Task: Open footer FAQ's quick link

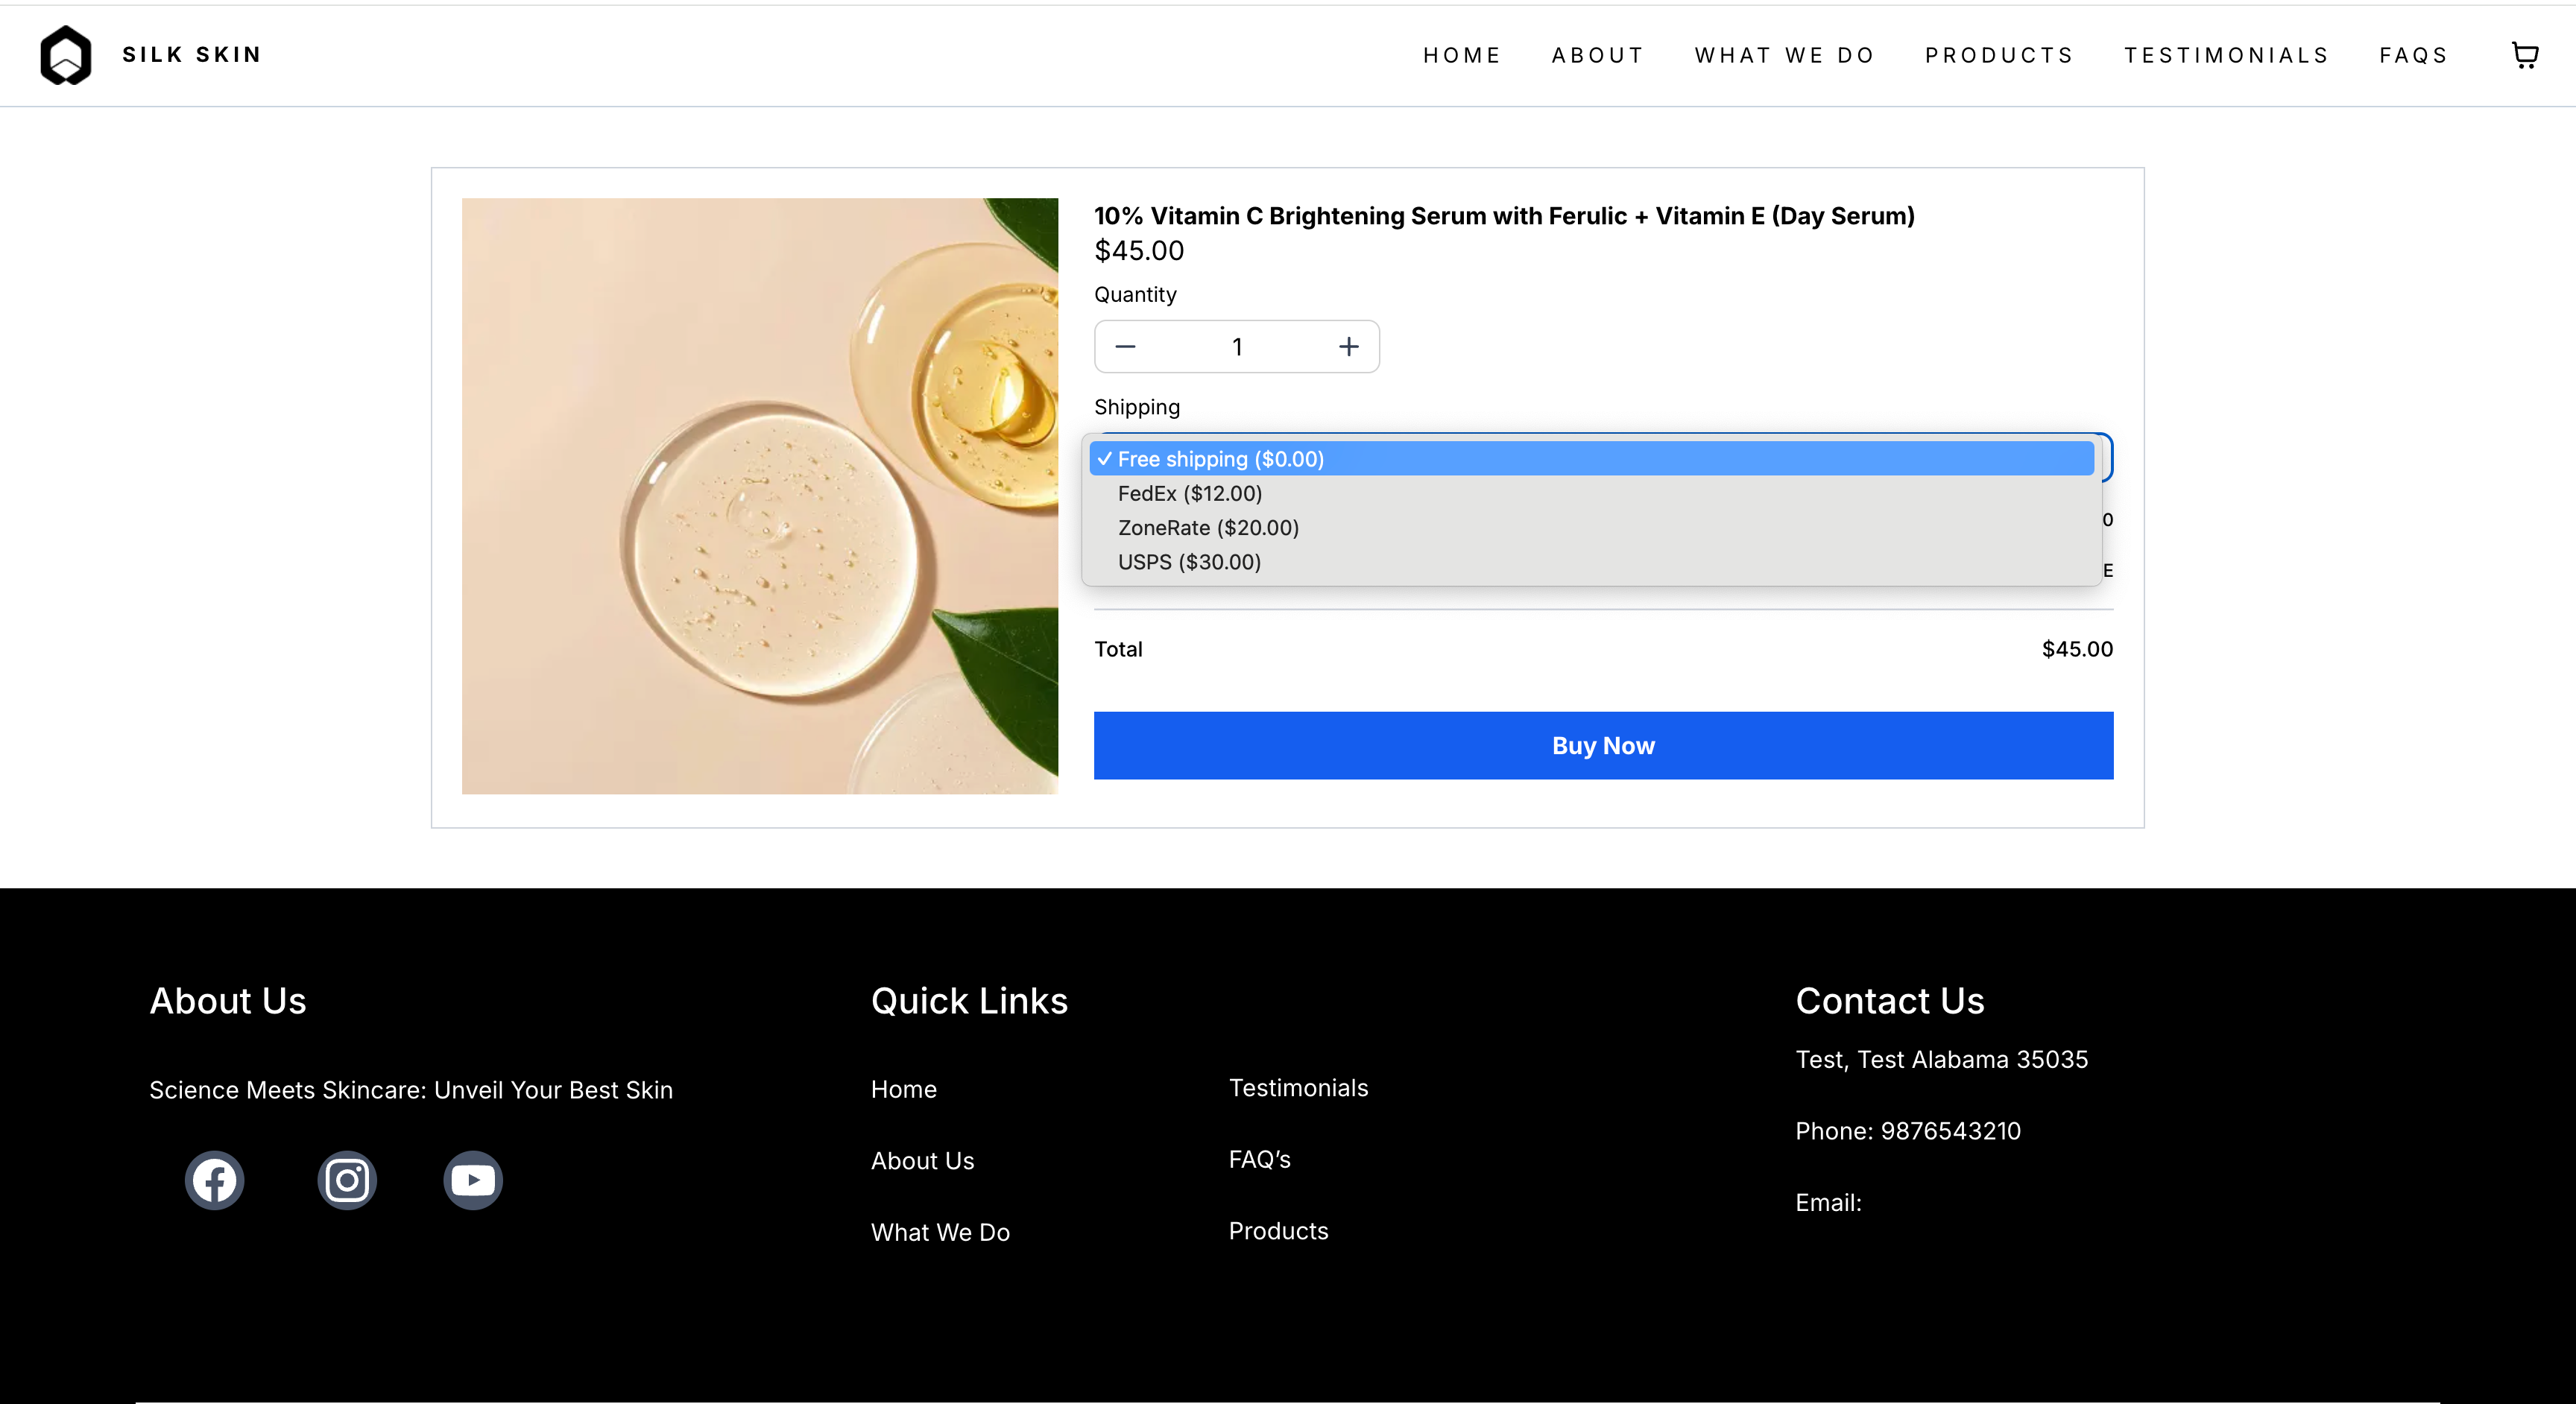Action: (1259, 1159)
